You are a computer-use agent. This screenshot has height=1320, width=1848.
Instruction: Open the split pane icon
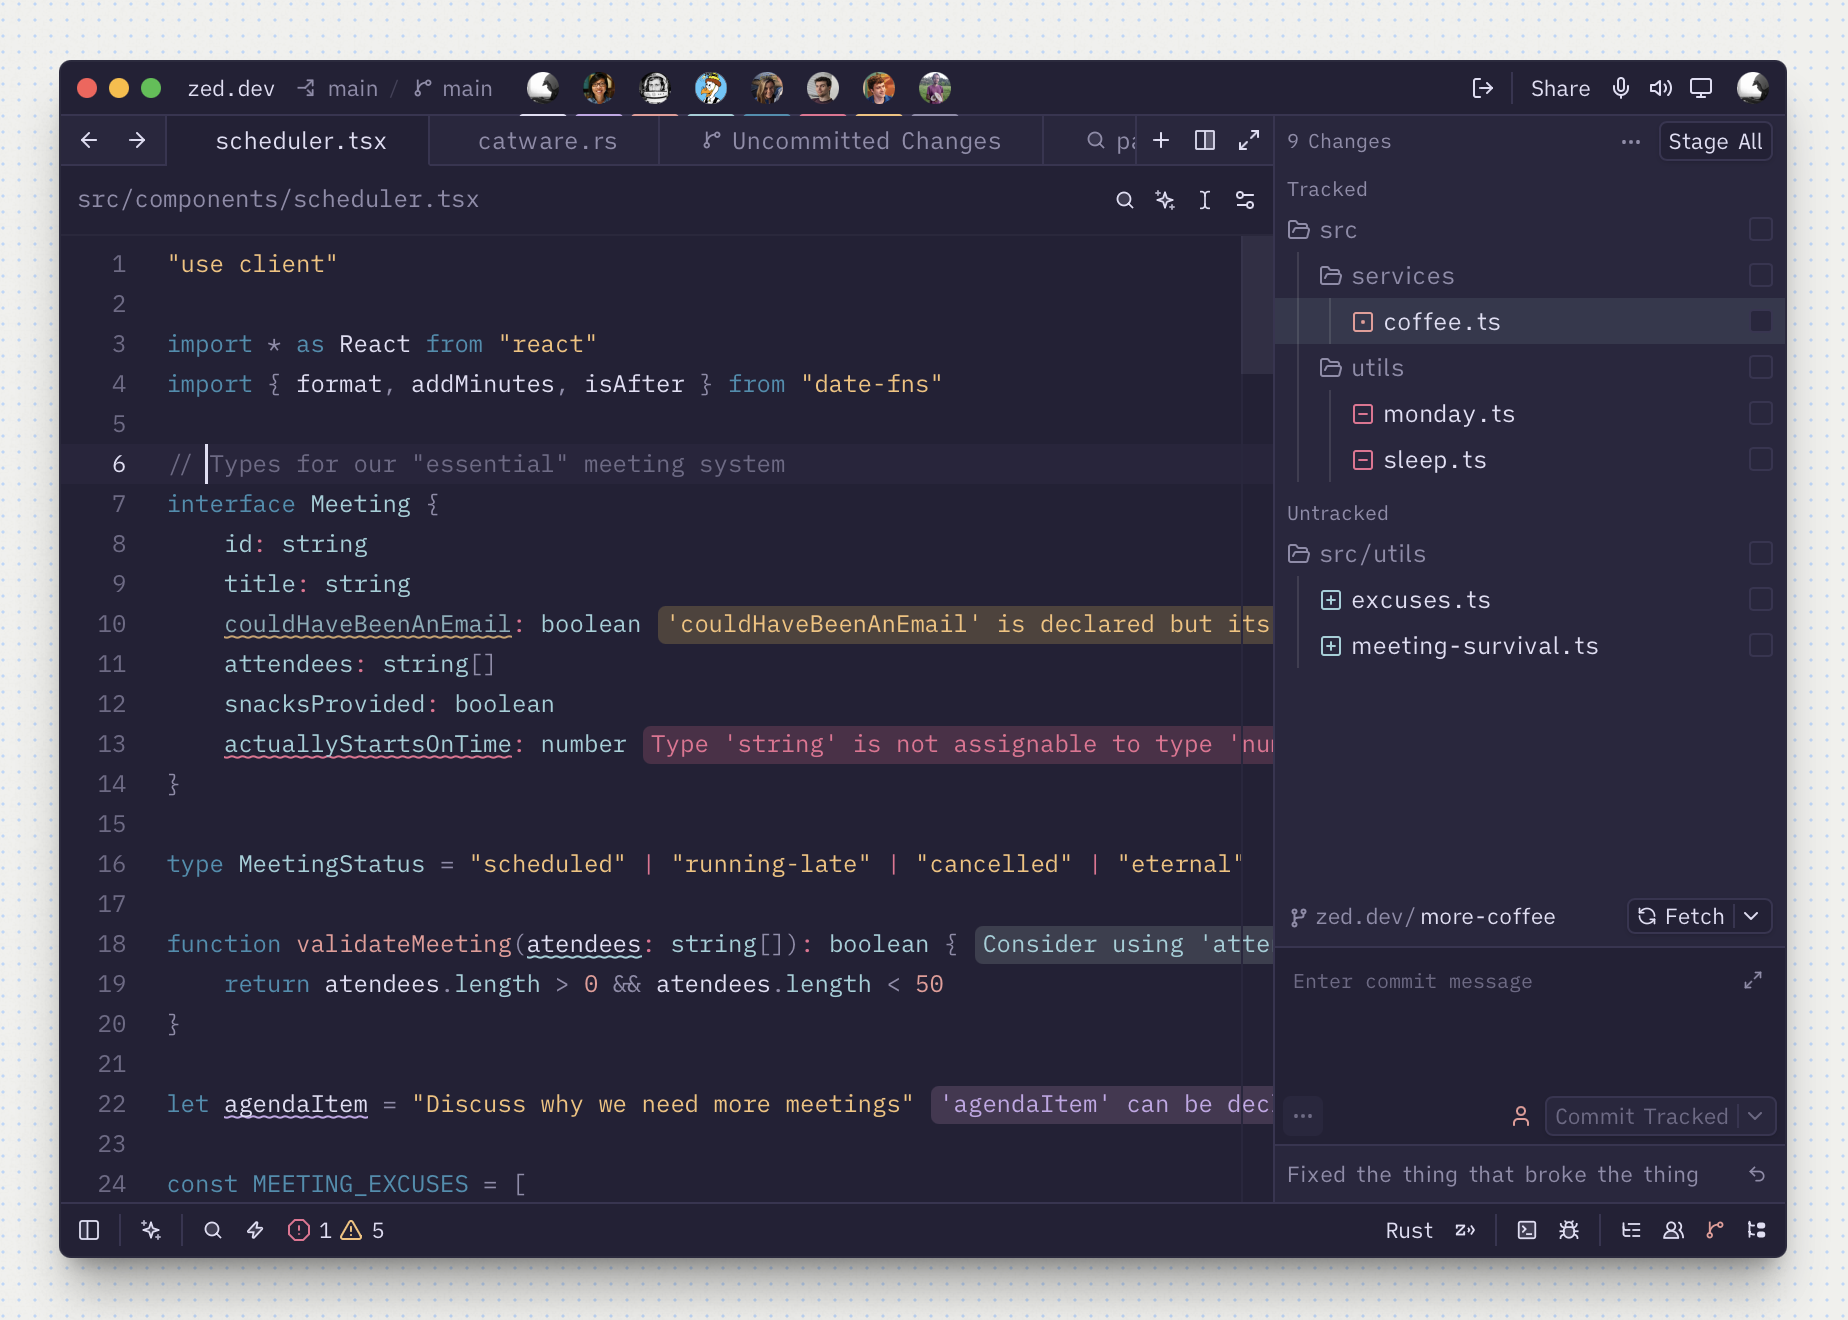(x=1205, y=141)
